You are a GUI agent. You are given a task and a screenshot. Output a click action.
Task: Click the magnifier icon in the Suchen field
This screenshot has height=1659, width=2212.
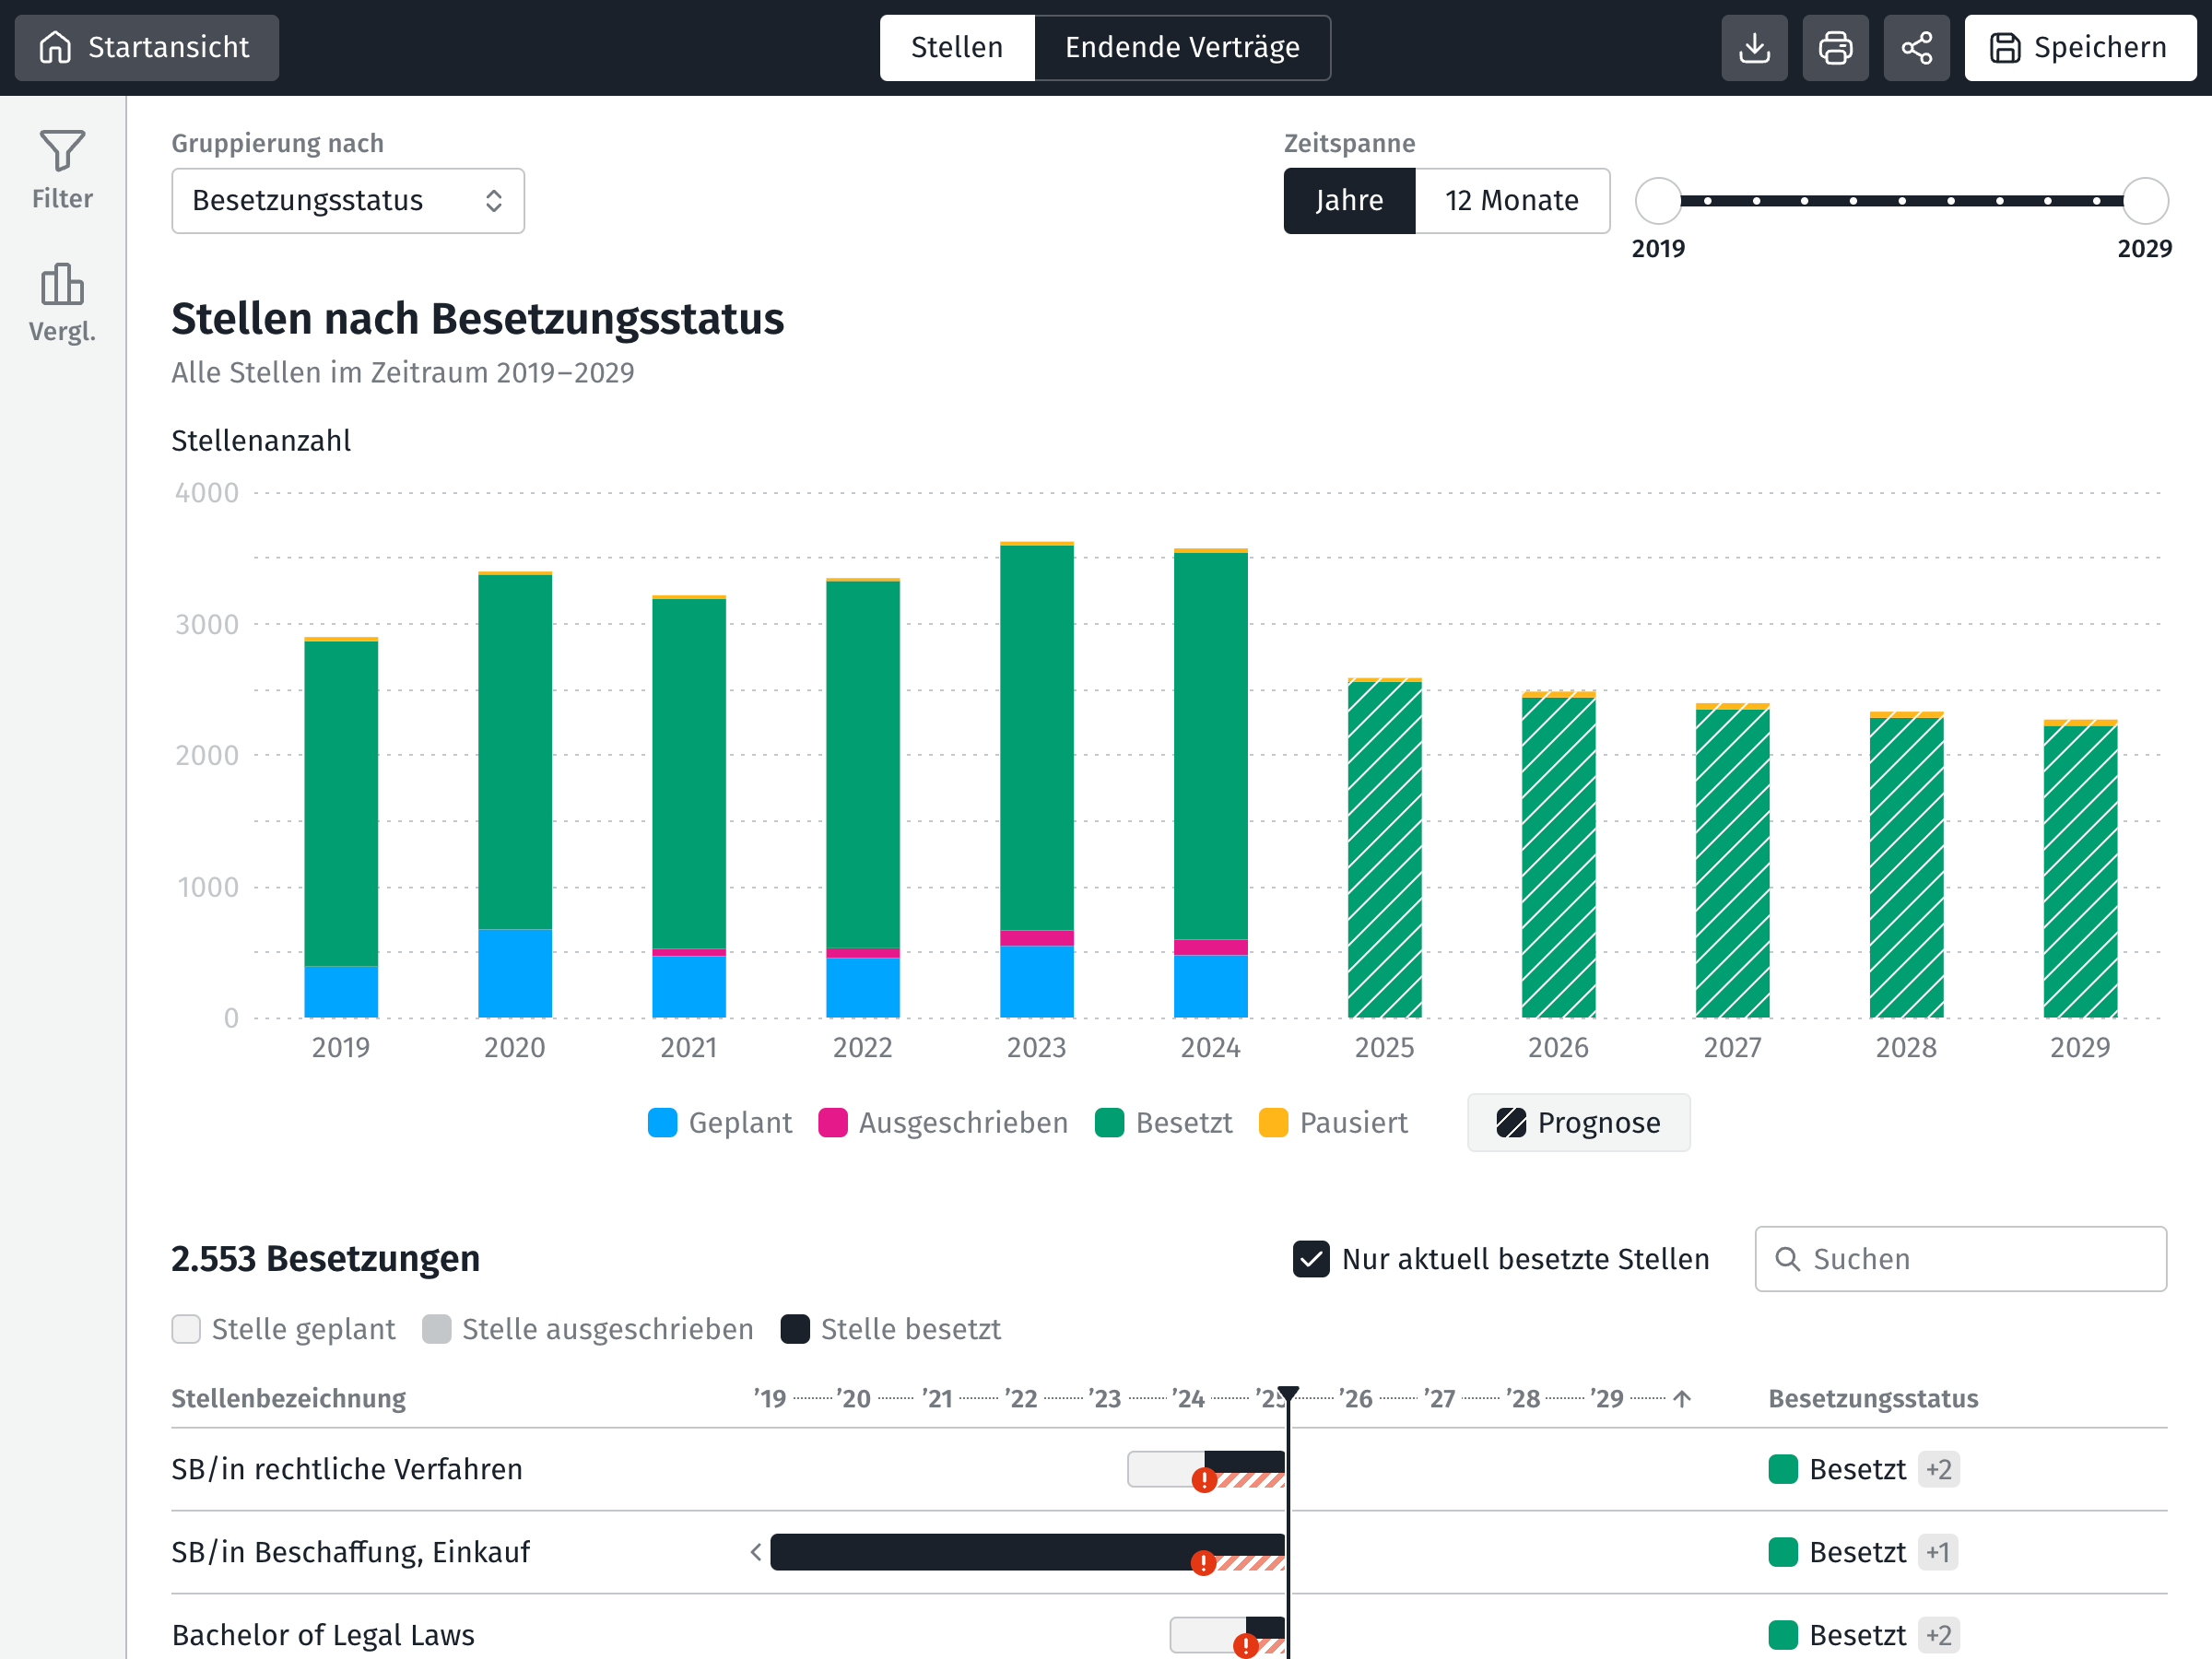(1787, 1259)
